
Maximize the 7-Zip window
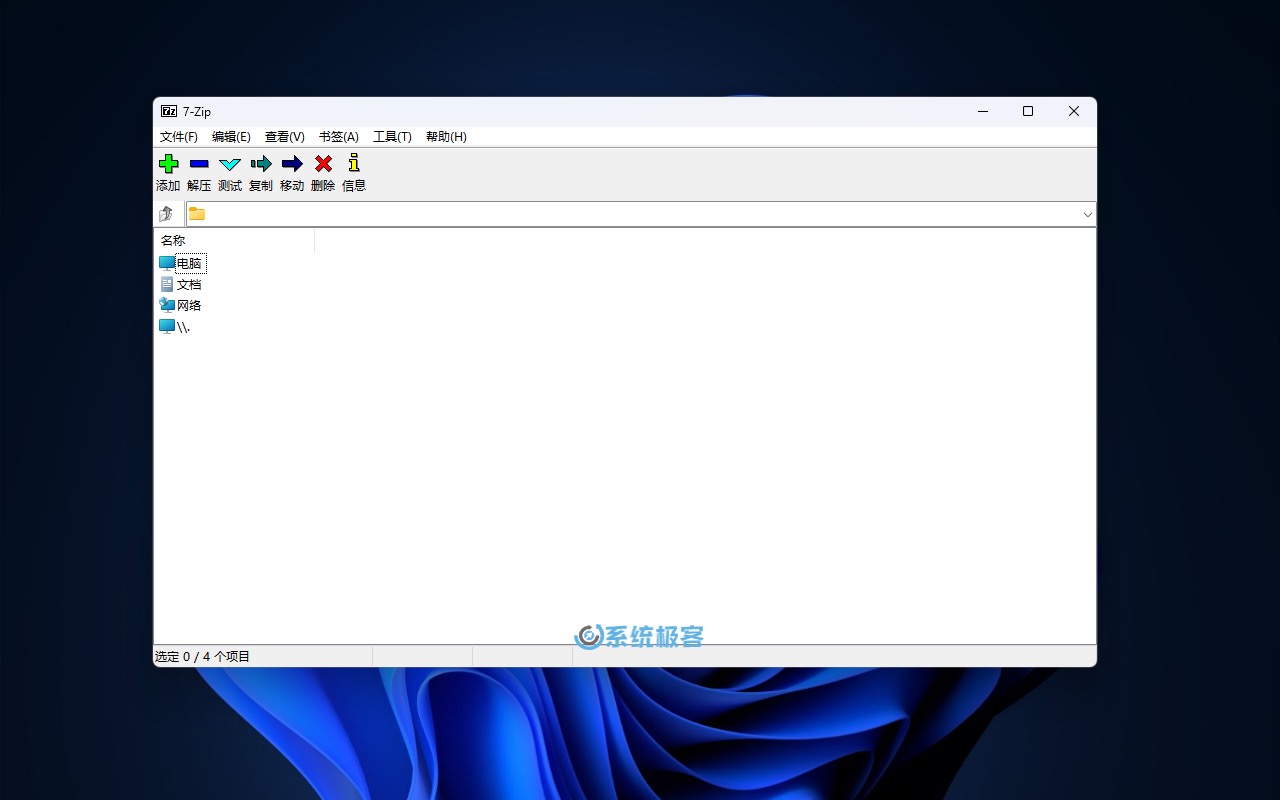tap(1028, 112)
